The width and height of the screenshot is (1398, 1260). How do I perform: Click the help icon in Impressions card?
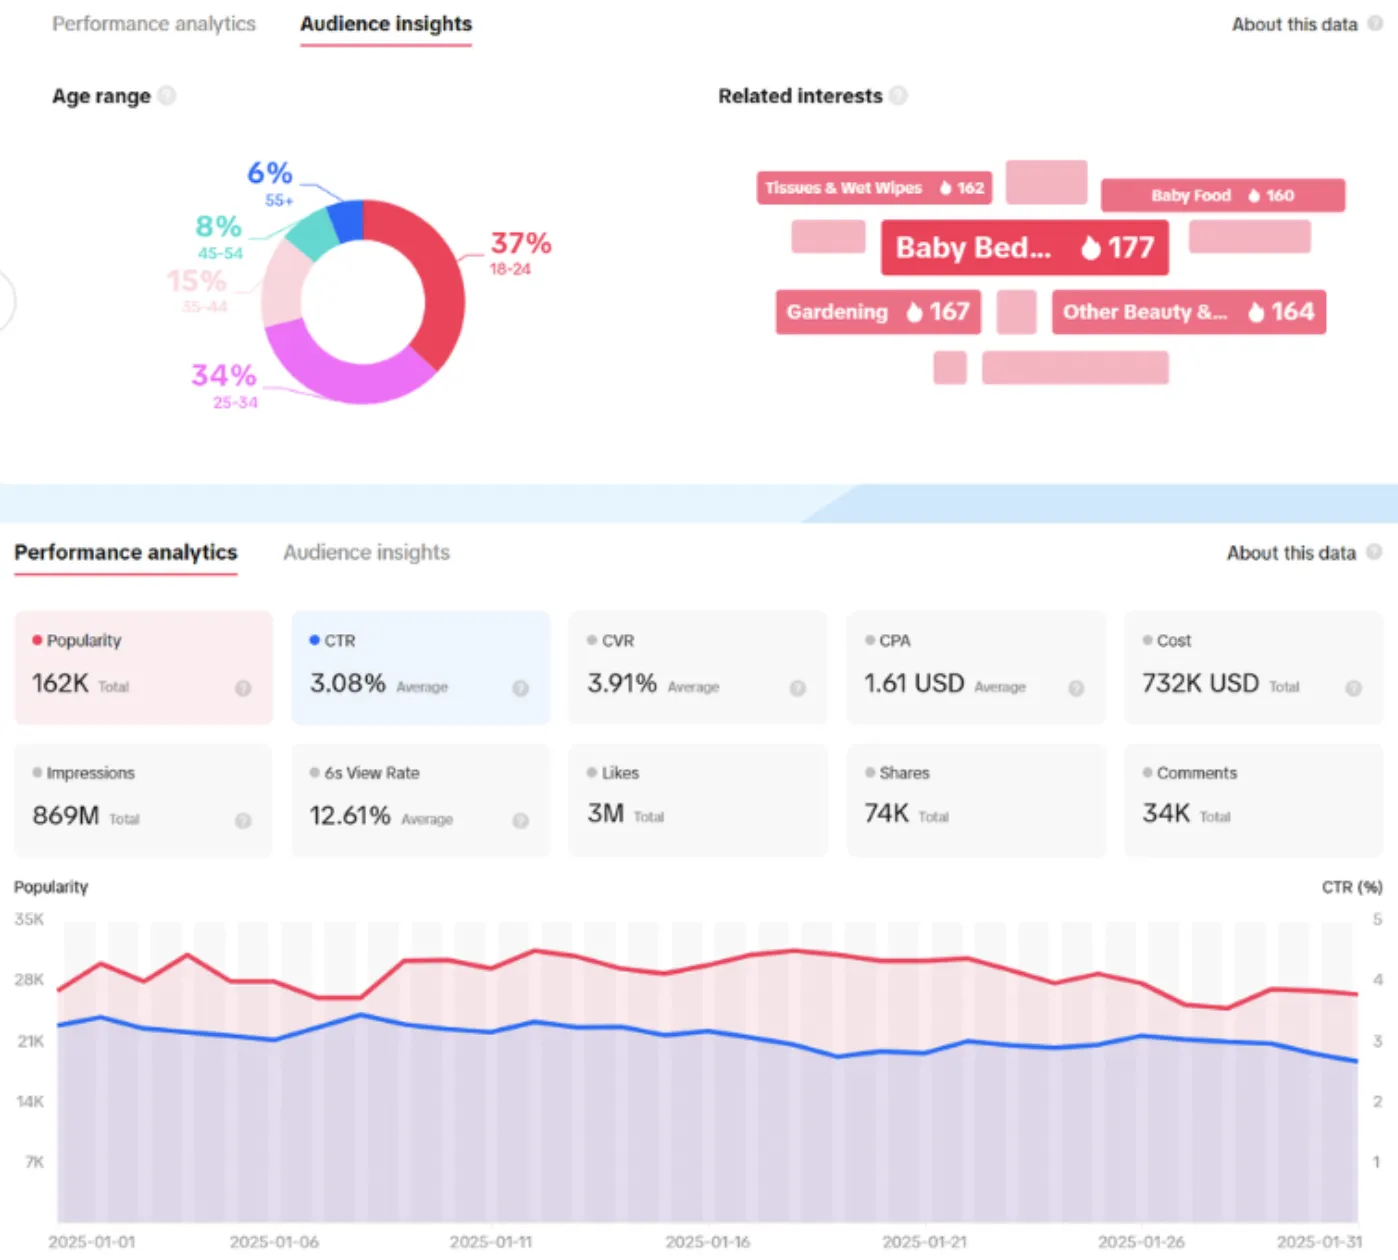[243, 820]
